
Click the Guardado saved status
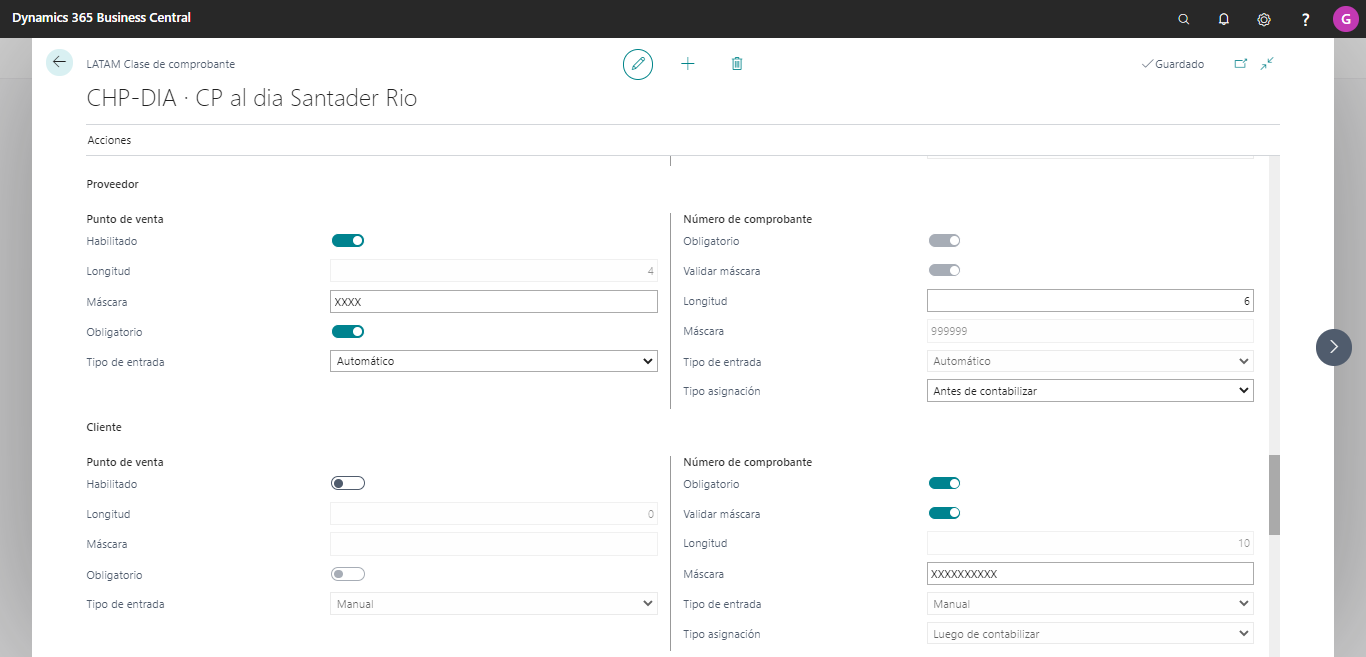1173,64
